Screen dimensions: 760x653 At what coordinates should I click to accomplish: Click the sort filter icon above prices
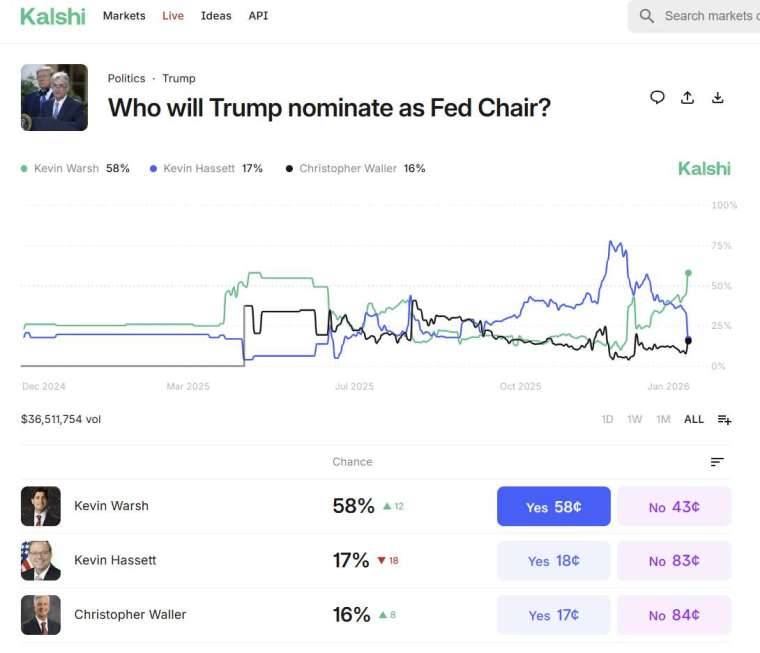tap(717, 462)
